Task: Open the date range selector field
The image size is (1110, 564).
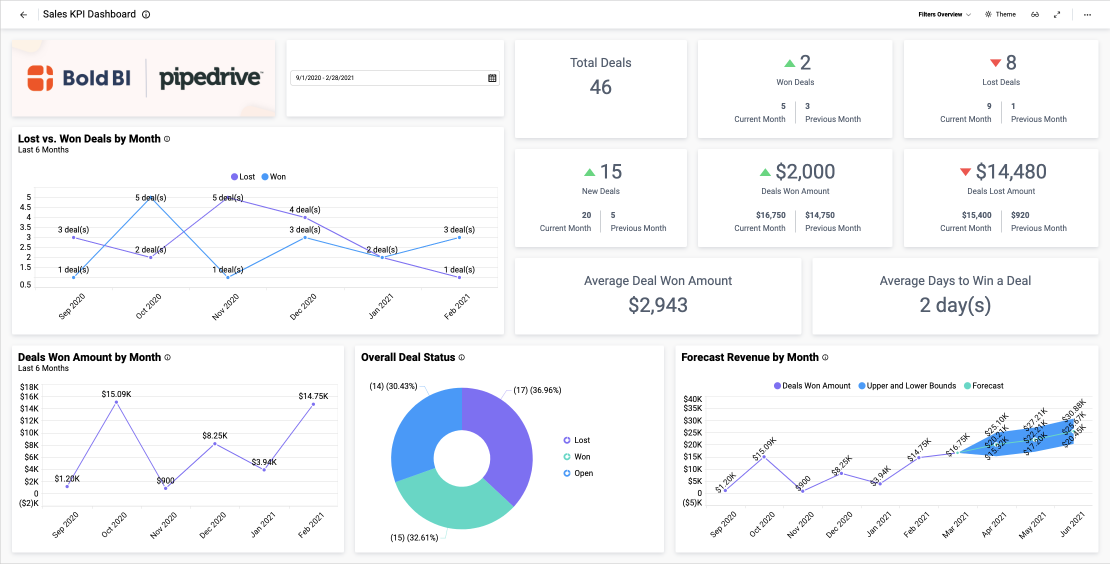Action: [x=388, y=78]
